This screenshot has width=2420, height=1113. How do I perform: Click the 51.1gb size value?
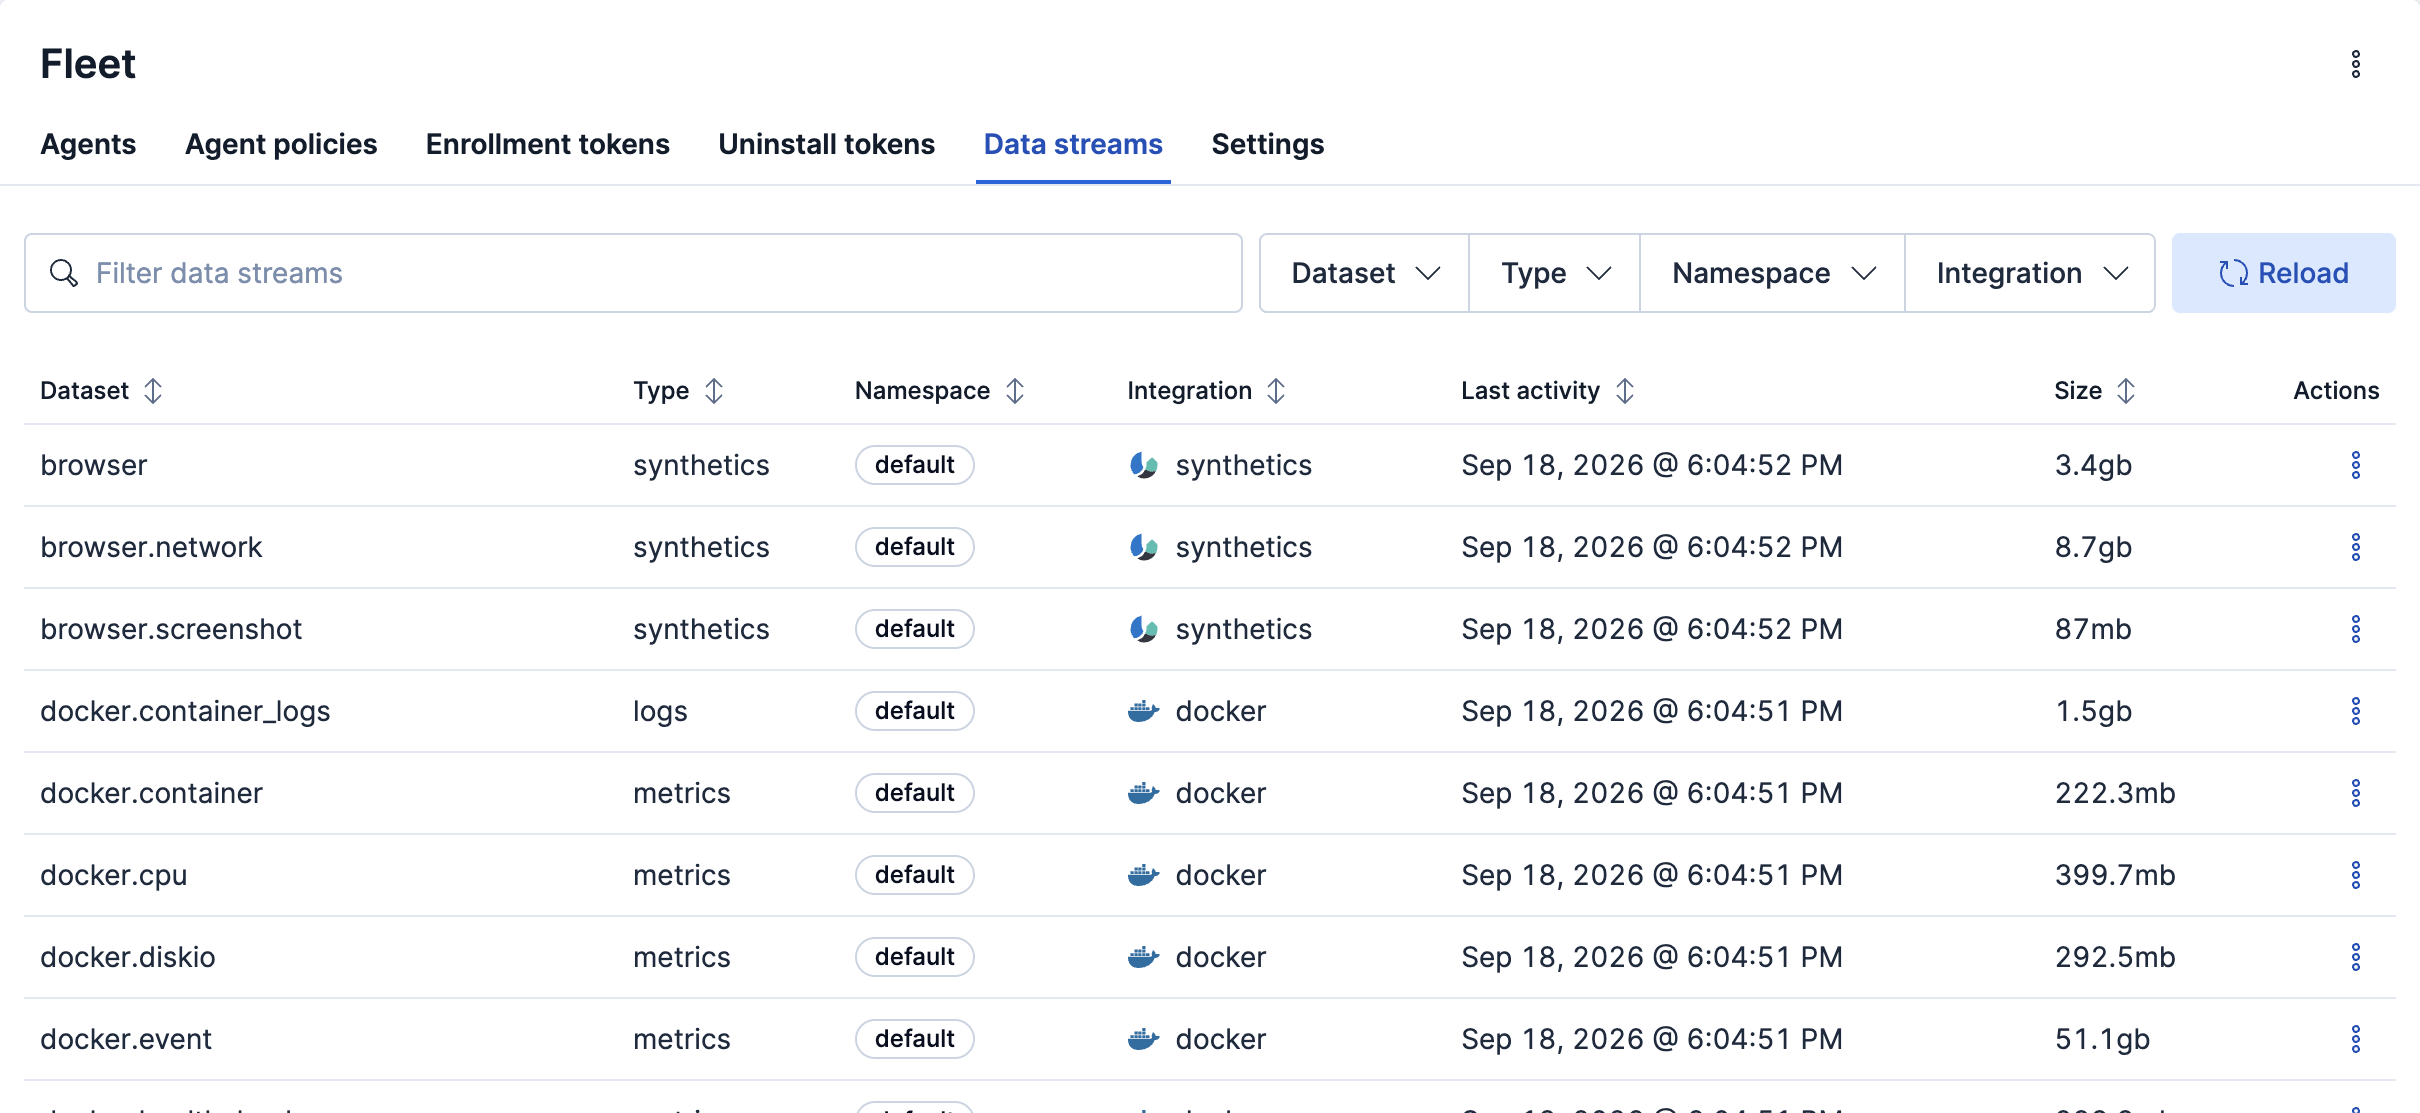point(2102,1039)
